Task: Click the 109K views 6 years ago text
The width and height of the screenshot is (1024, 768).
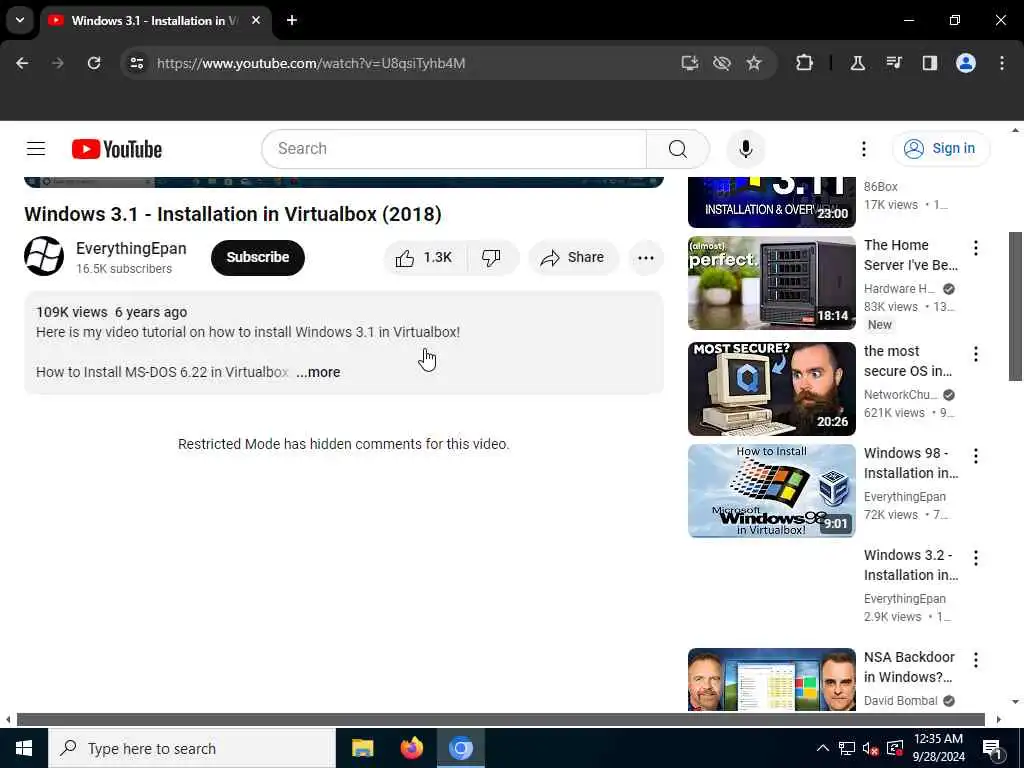Action: pos(112,312)
